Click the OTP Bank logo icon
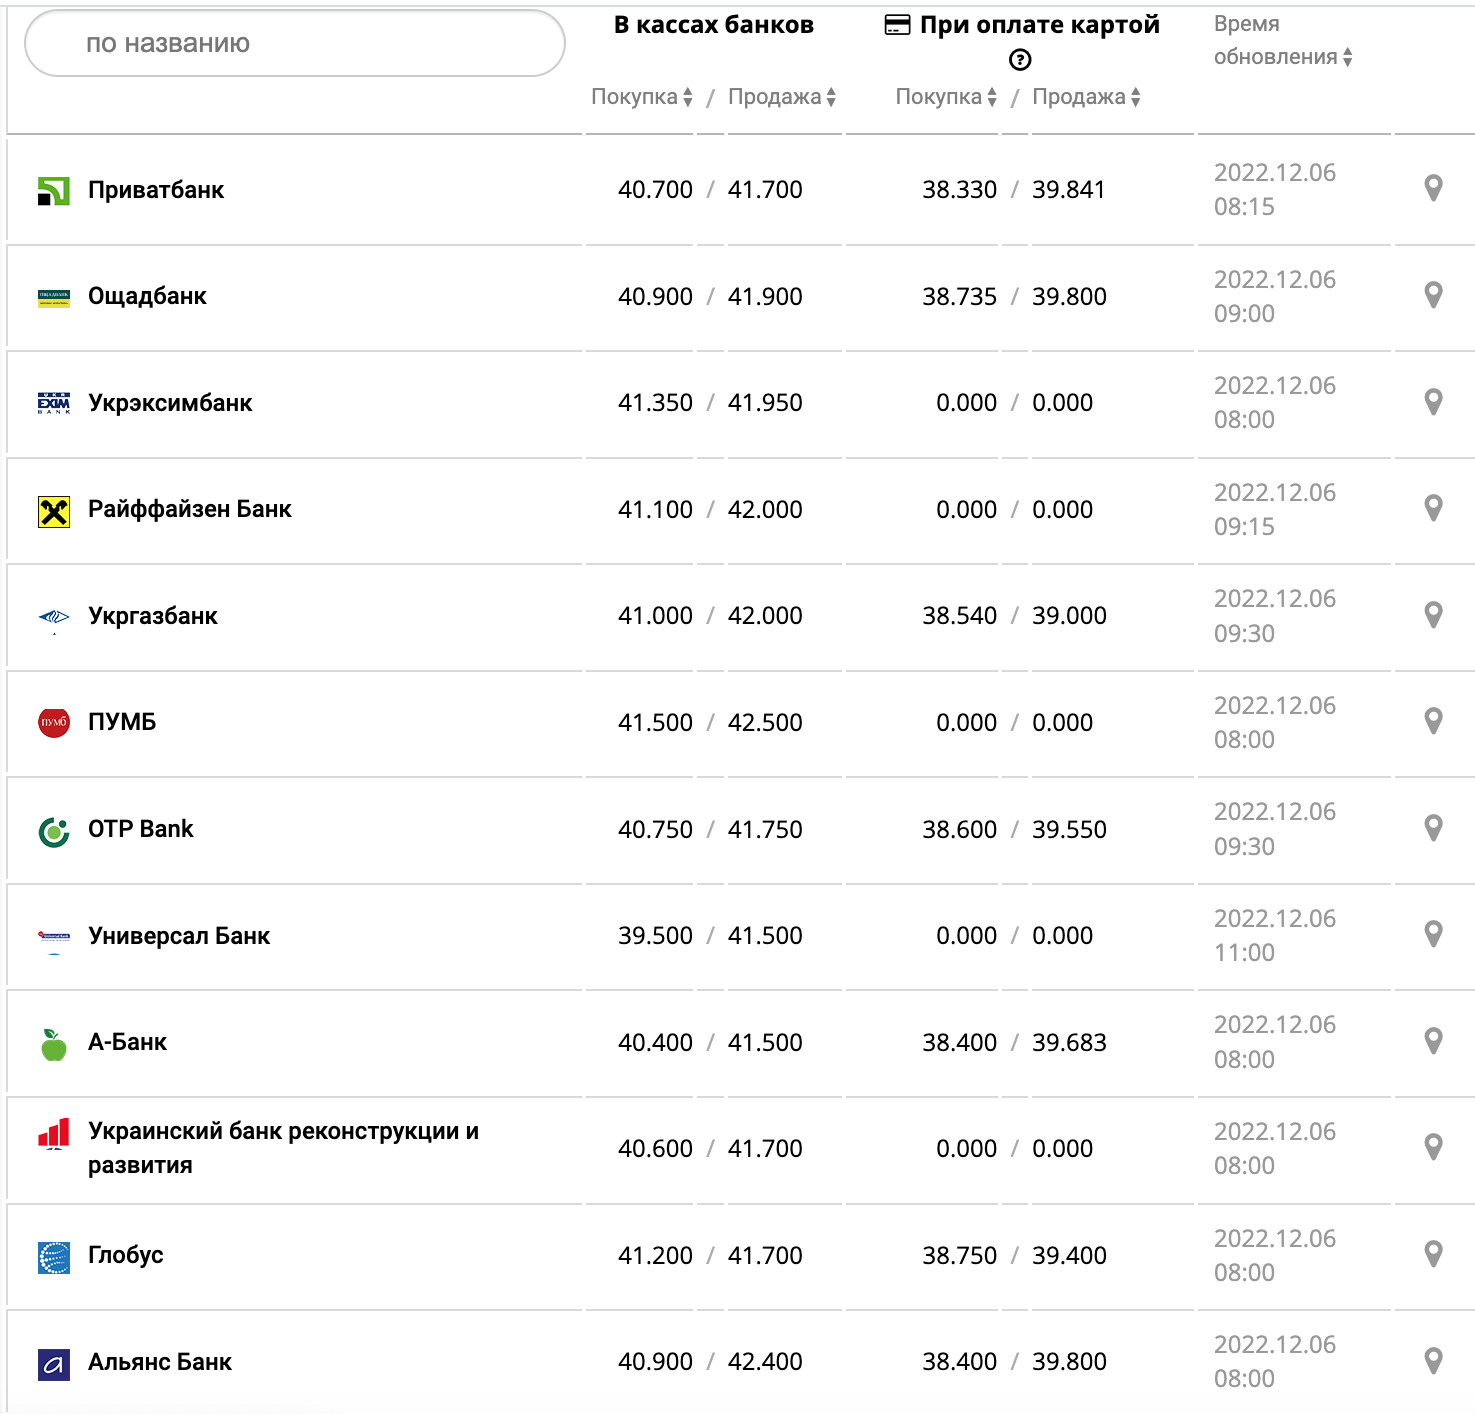This screenshot has height=1414, width=1475. (x=54, y=831)
